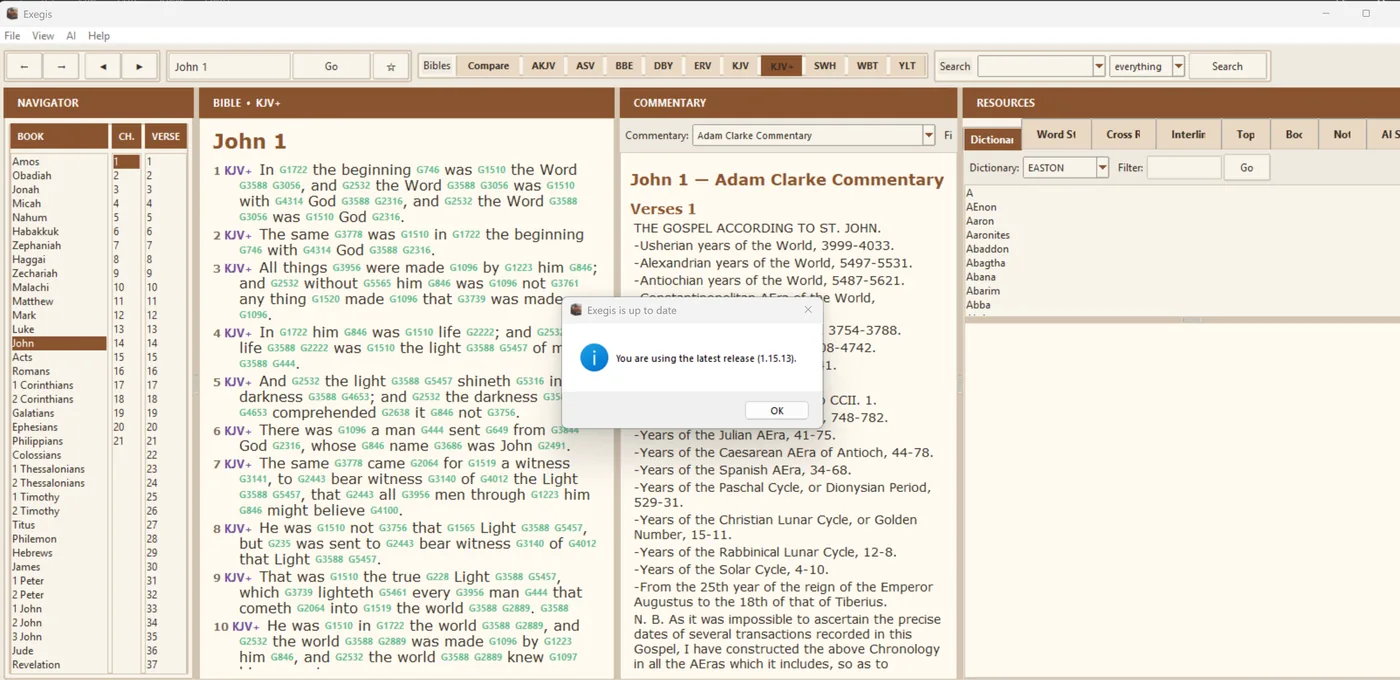The image size is (1400, 680).
Task: Switch to the KJV translation
Action: pyautogui.click(x=740, y=66)
